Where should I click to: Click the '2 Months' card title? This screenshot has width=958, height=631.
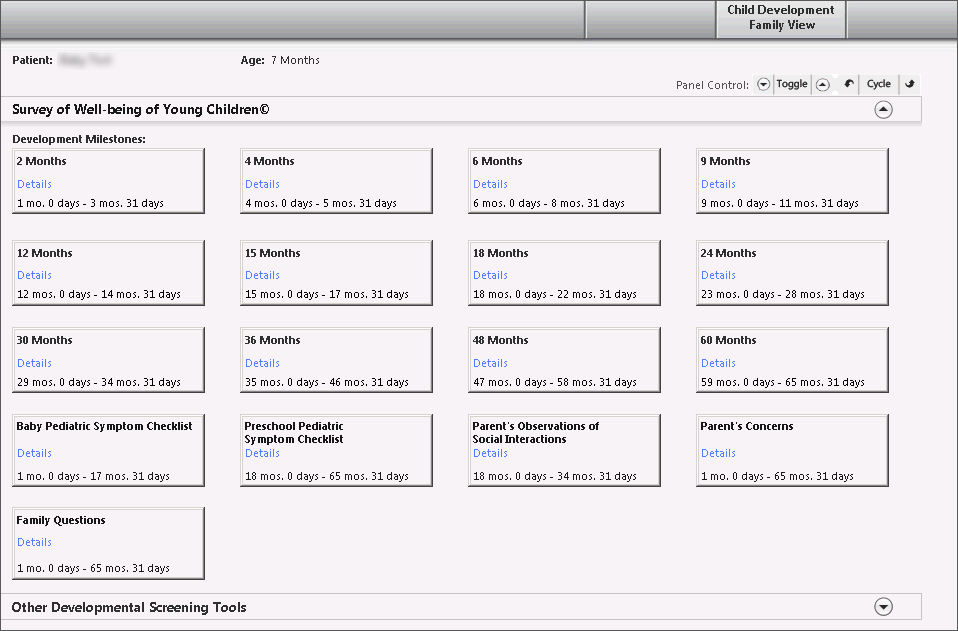tap(42, 161)
